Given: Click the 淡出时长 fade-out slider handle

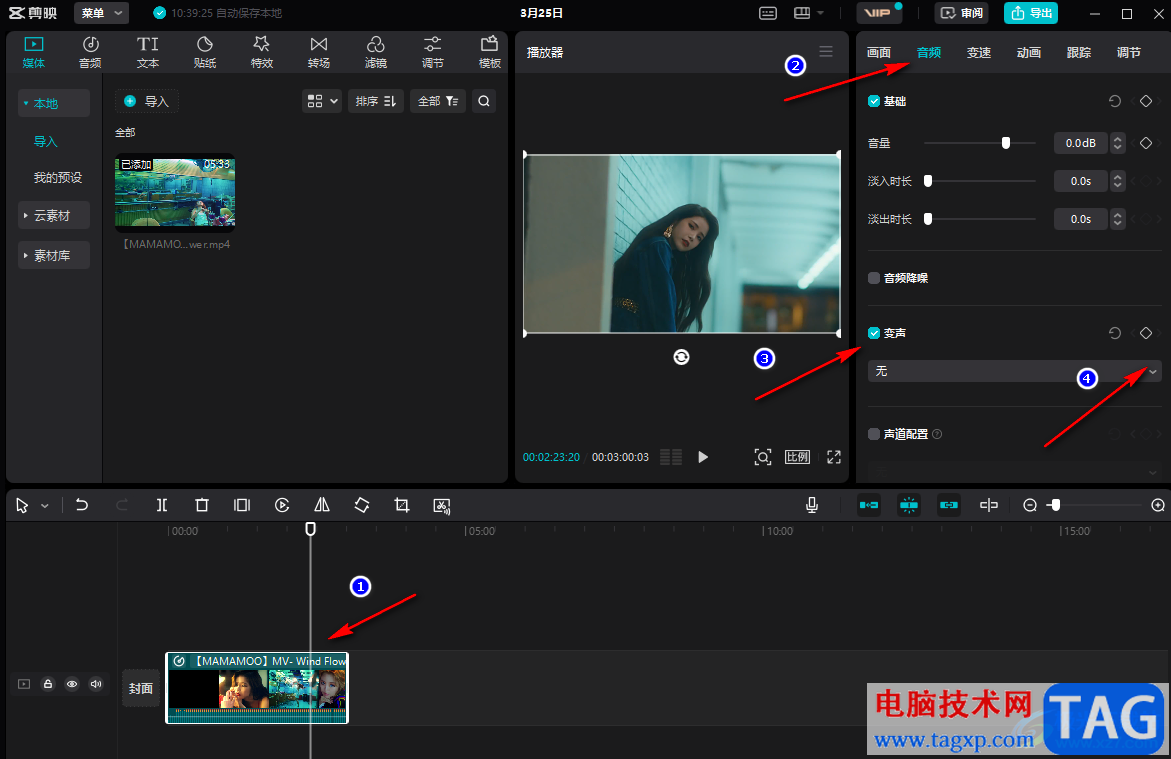Looking at the screenshot, I should click(928, 219).
